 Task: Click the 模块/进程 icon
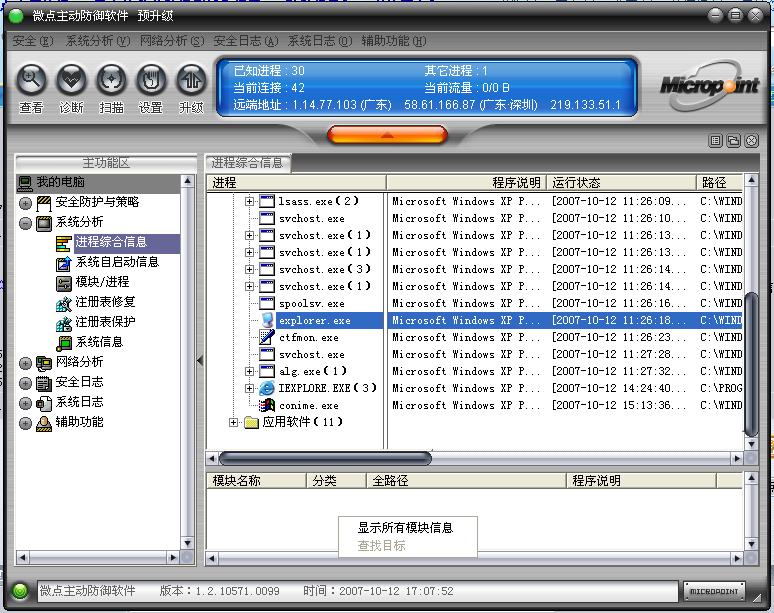64,283
